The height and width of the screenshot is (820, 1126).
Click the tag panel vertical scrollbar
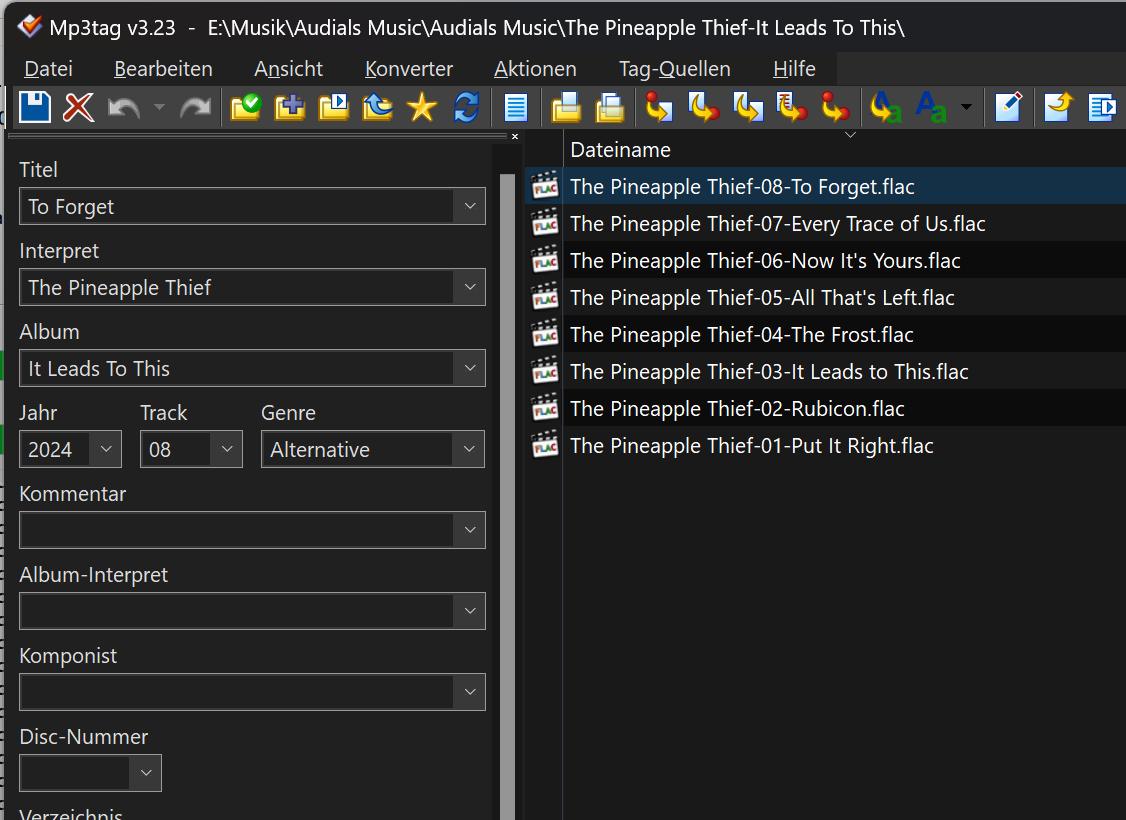coord(507,495)
